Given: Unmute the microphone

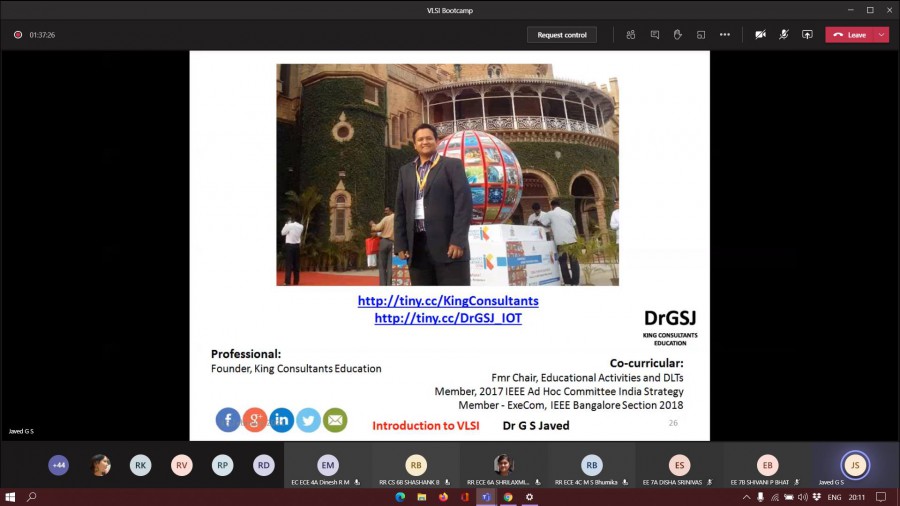Looking at the screenshot, I should [784, 34].
